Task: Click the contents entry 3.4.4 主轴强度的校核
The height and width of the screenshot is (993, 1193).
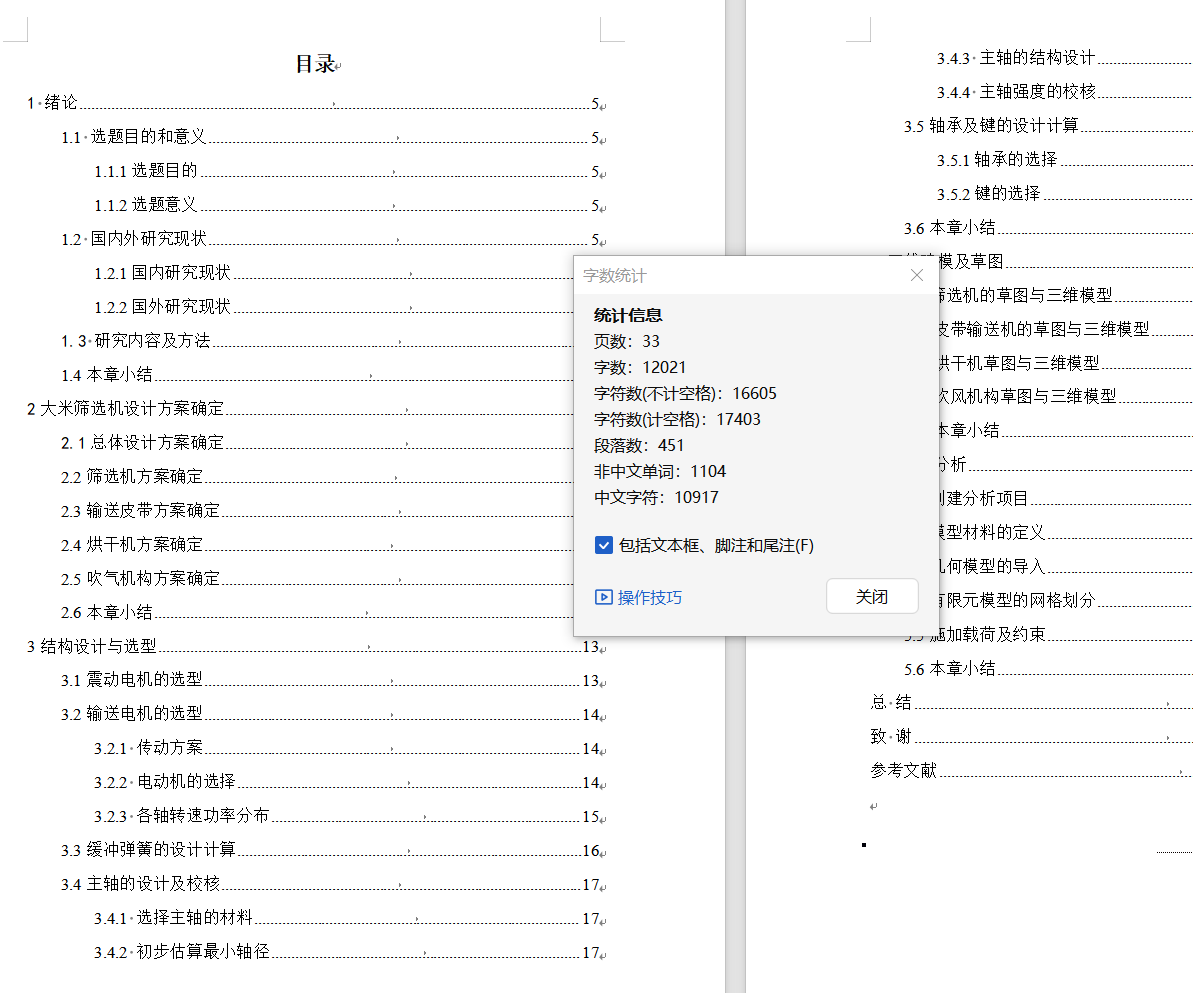Action: [x=1064, y=92]
